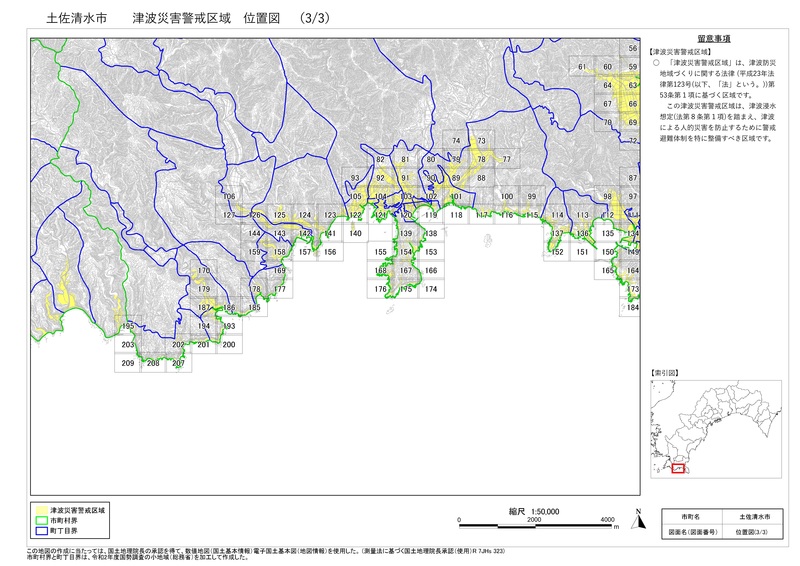Click the north arrow compass icon

634,517
